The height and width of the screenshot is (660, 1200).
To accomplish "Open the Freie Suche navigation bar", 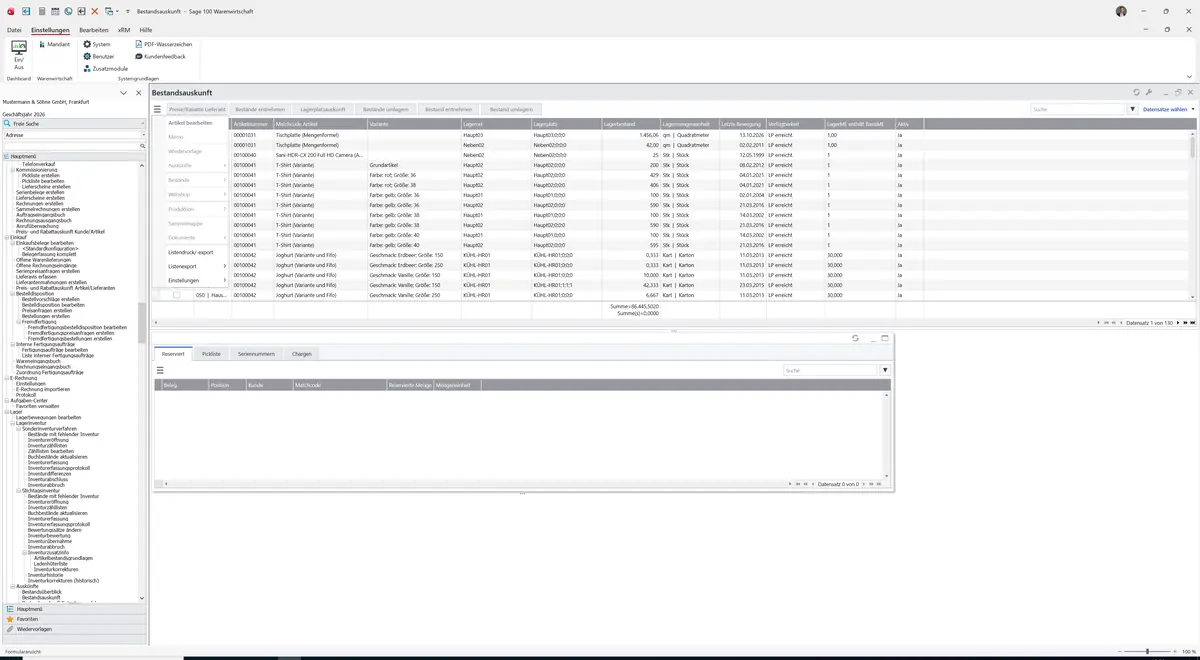I will click(x=73, y=123).
